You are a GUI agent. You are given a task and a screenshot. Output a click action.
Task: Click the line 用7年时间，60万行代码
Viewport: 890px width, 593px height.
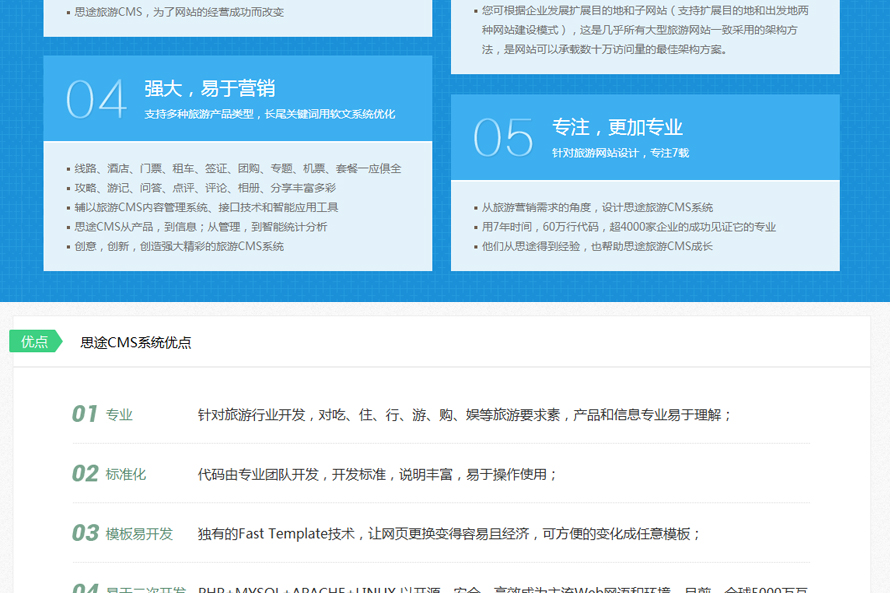628,227
